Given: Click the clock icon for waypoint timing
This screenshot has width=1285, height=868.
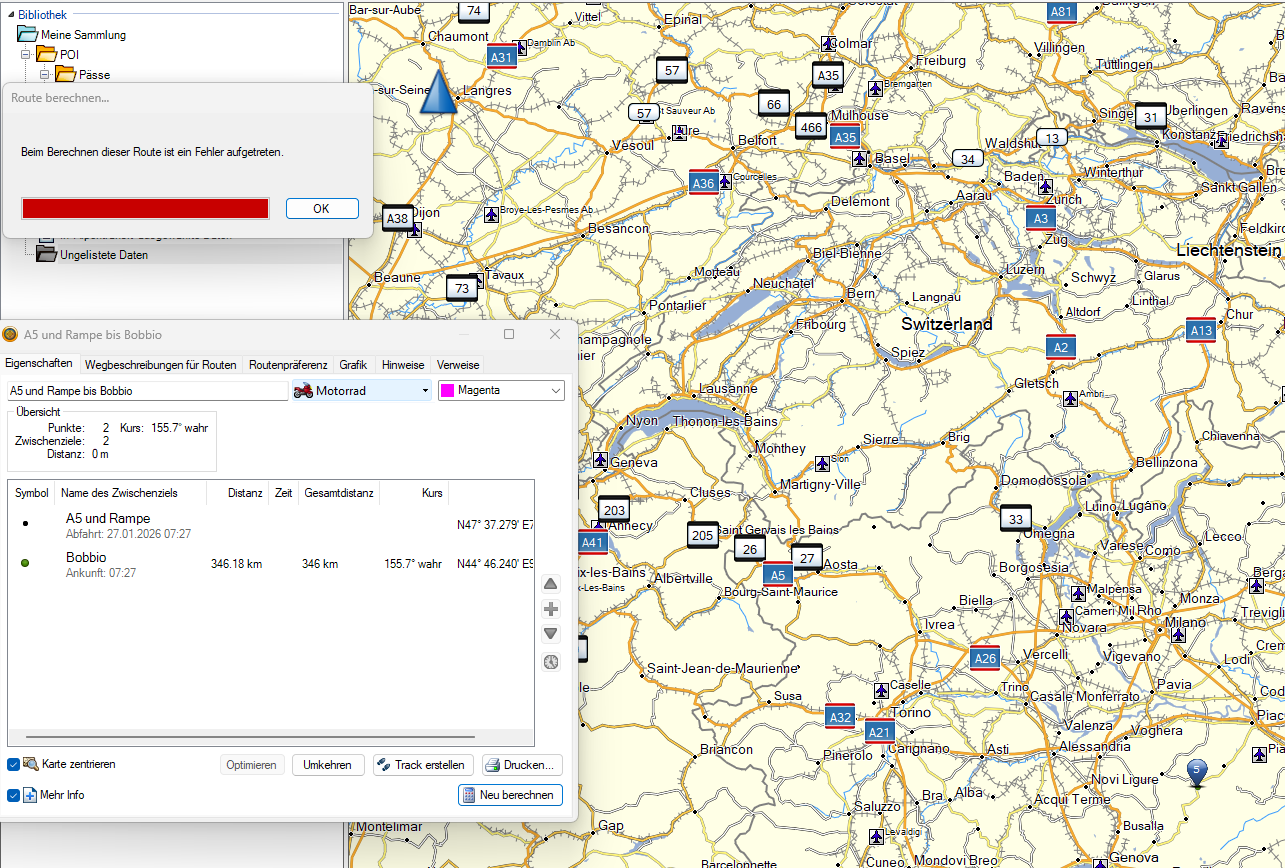Looking at the screenshot, I should (x=551, y=661).
